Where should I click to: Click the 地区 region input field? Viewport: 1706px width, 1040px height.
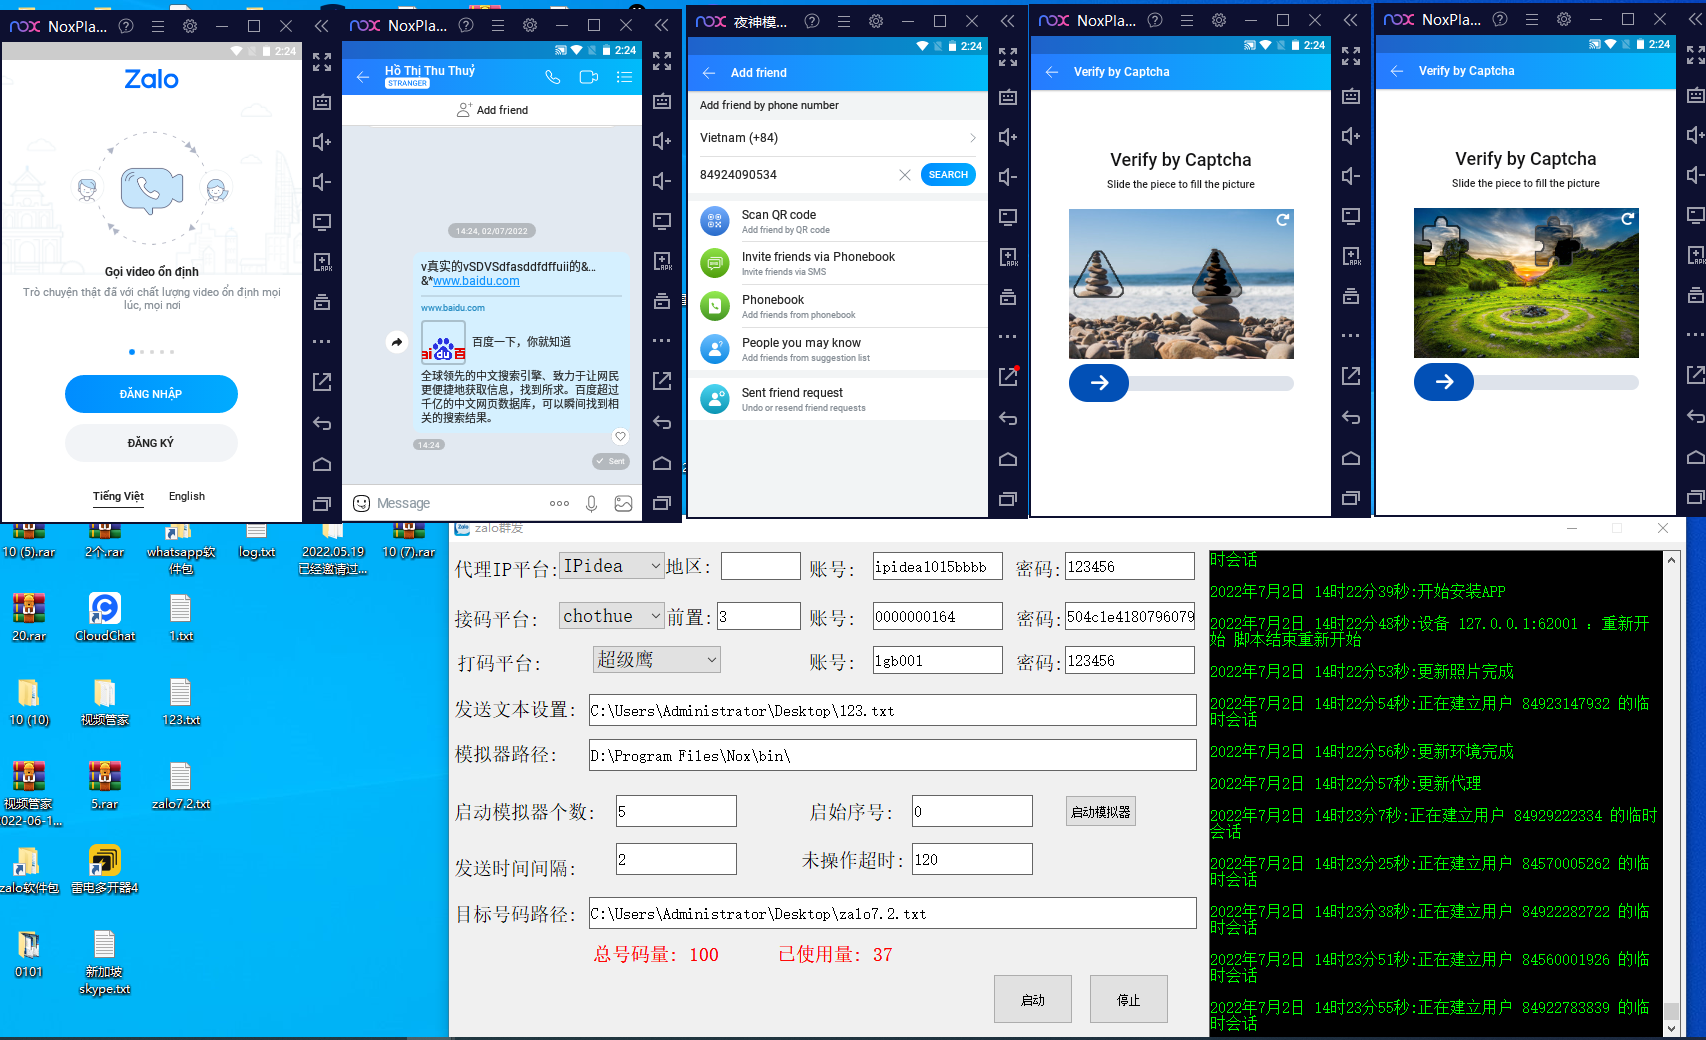click(760, 566)
